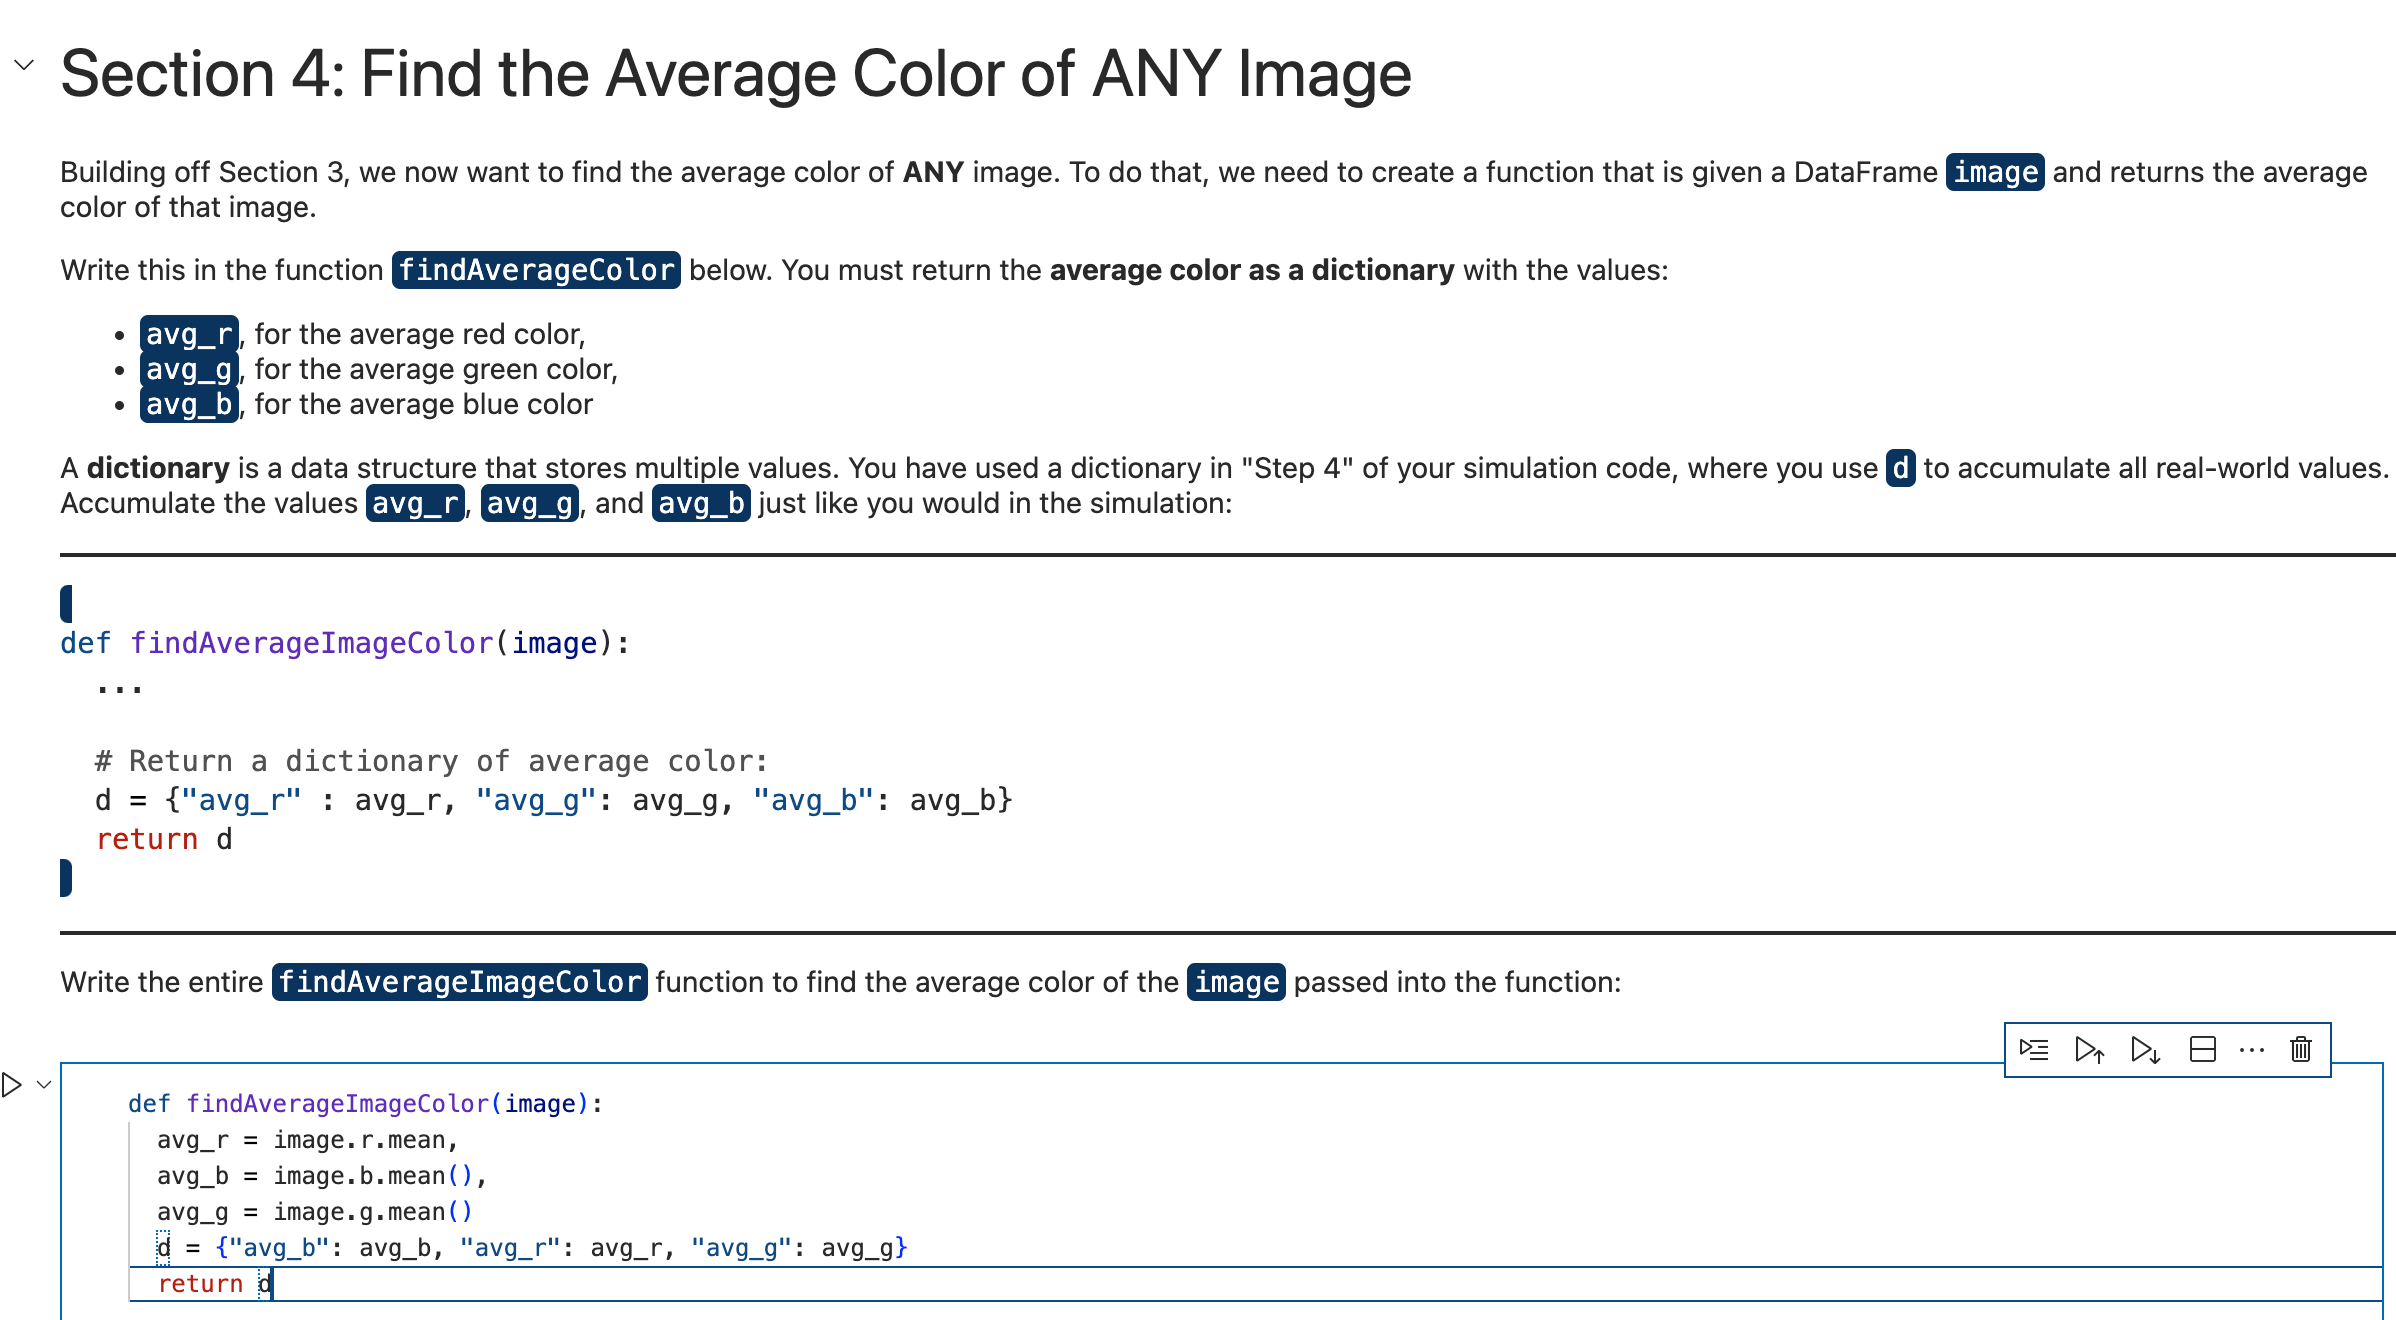
Task: Click the avg_b bullet list item badge
Action: pos(188,404)
